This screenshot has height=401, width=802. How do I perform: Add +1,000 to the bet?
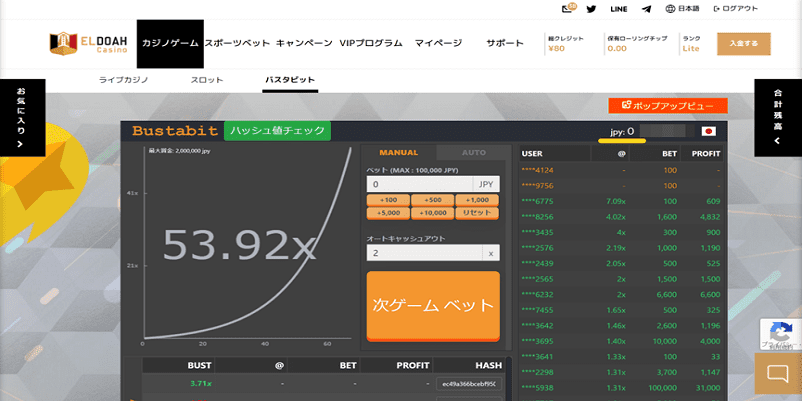477,200
